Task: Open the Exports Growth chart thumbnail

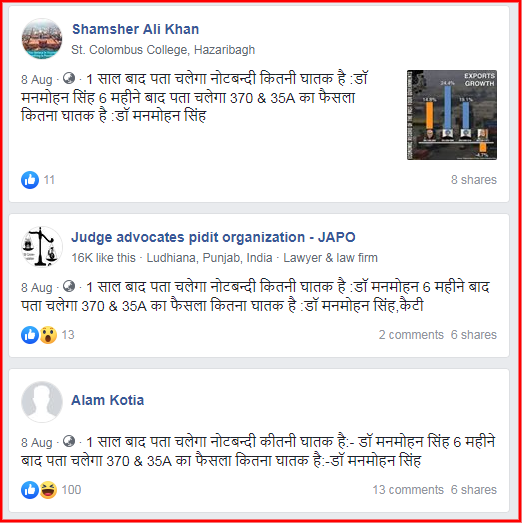Action: (x=452, y=115)
